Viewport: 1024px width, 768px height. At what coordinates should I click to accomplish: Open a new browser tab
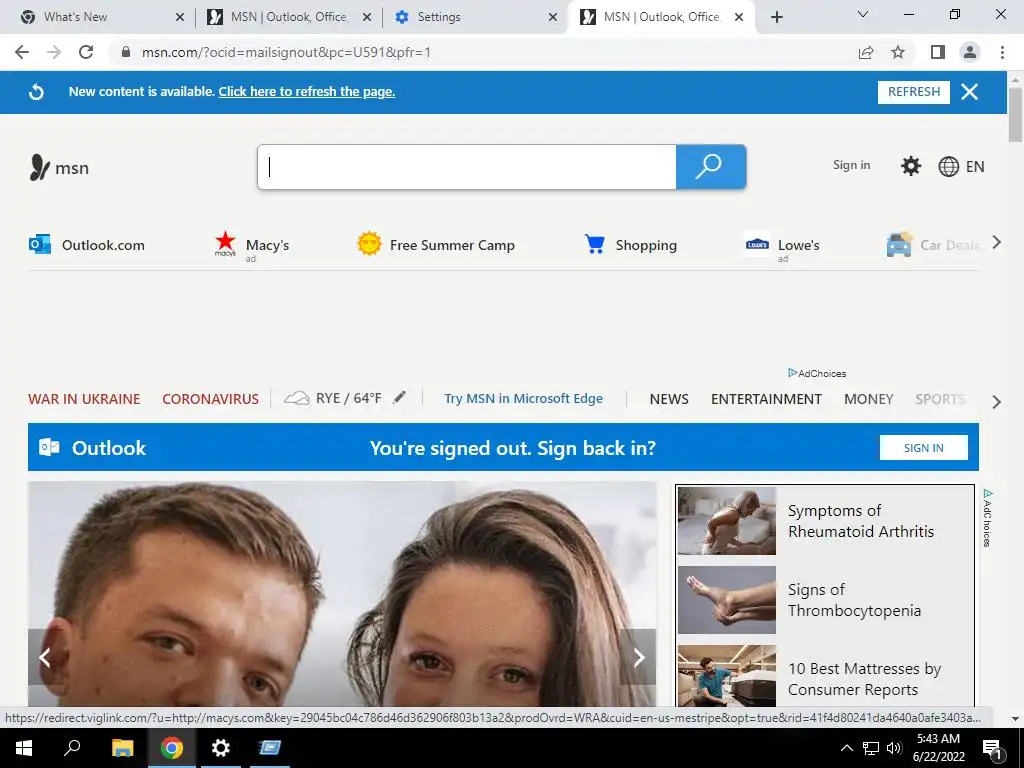[776, 17]
